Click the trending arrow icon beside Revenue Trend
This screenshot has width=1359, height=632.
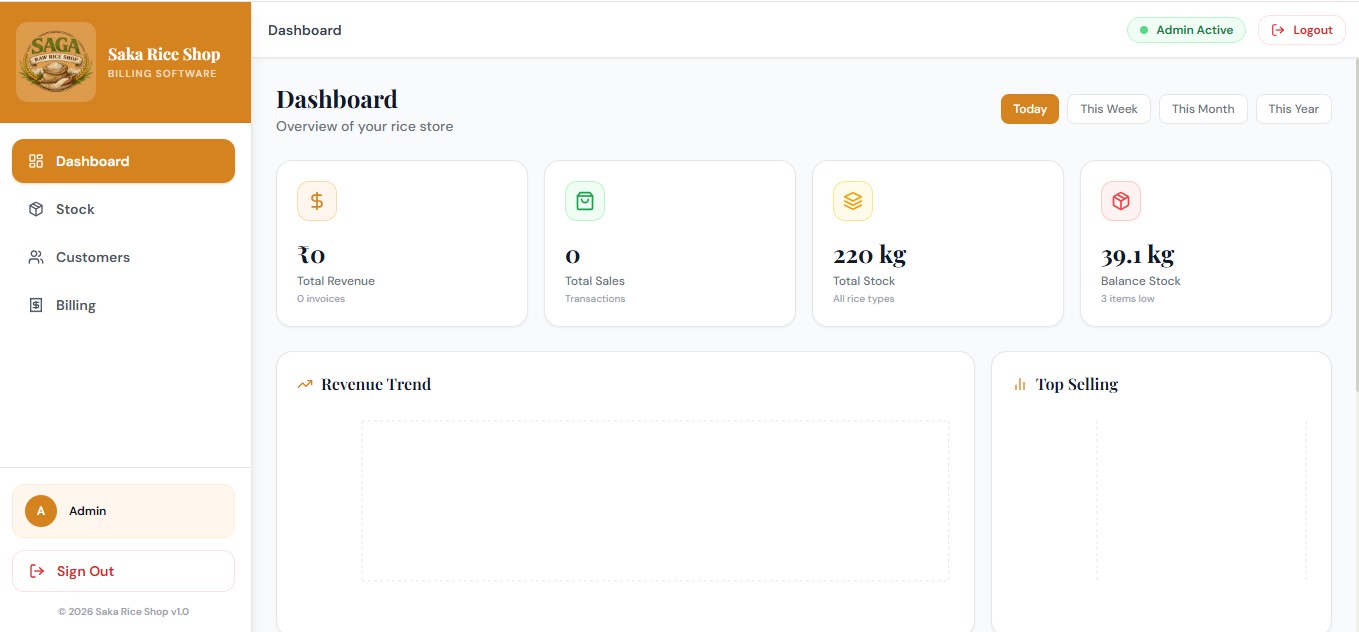point(305,383)
